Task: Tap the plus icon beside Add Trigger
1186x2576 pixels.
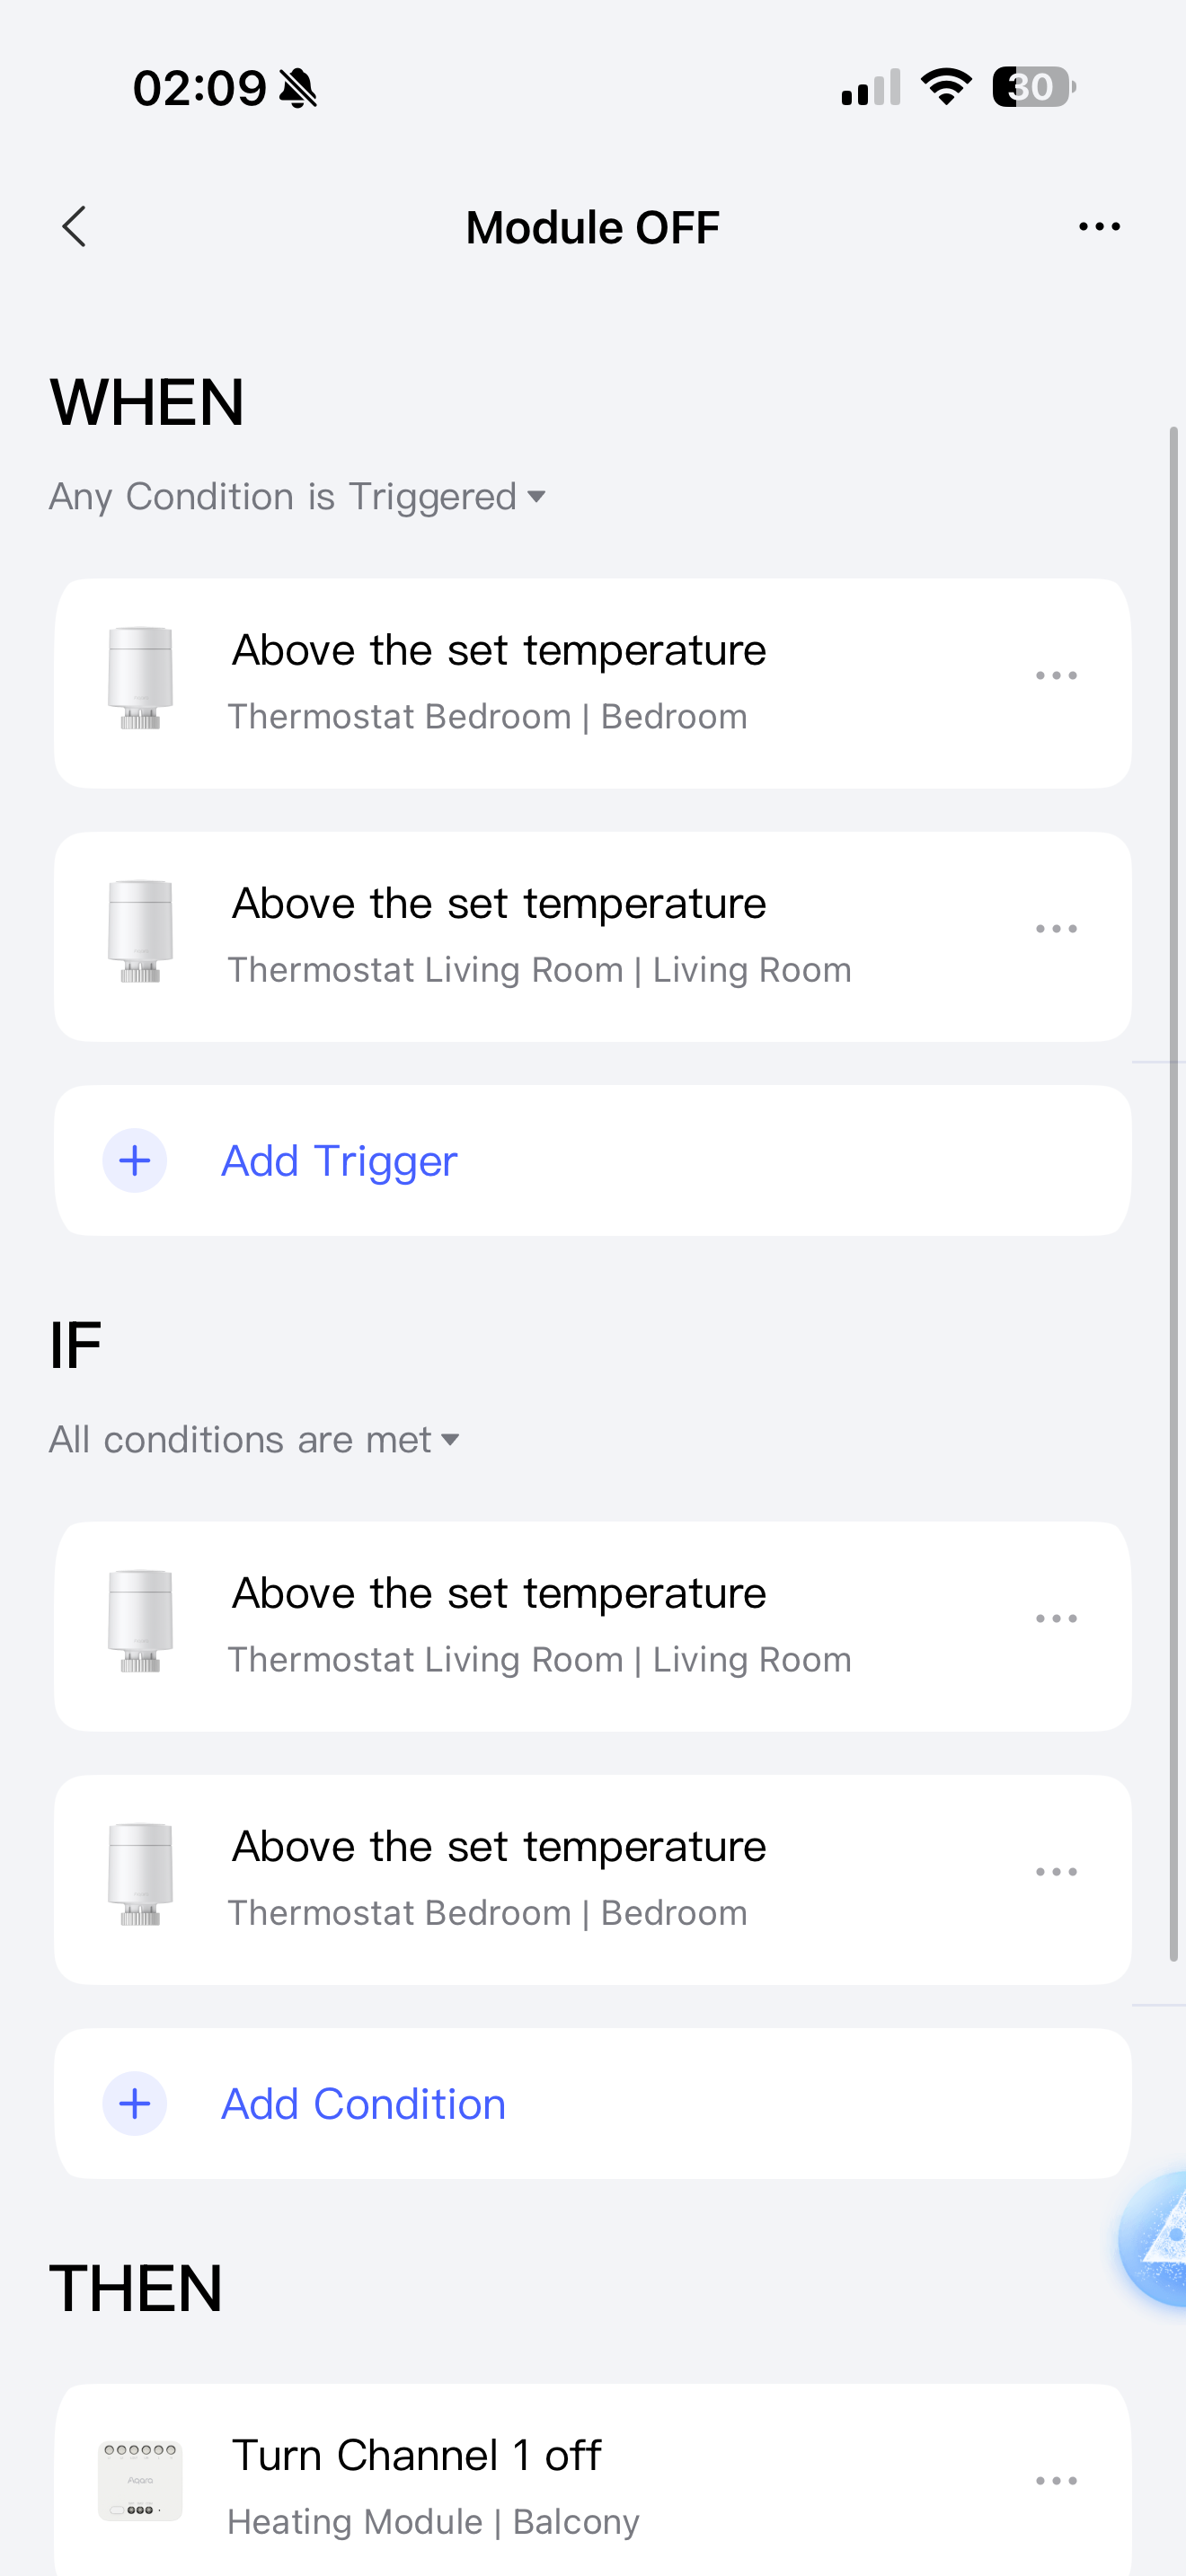Action: [135, 1161]
